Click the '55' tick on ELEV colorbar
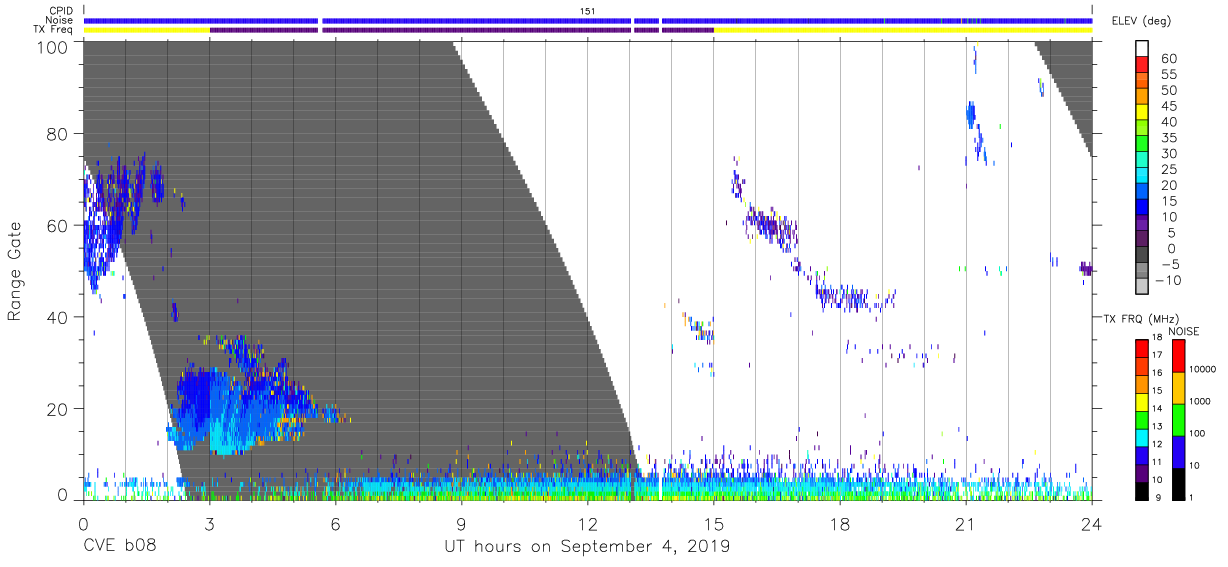1228x567 pixels. [1169, 75]
